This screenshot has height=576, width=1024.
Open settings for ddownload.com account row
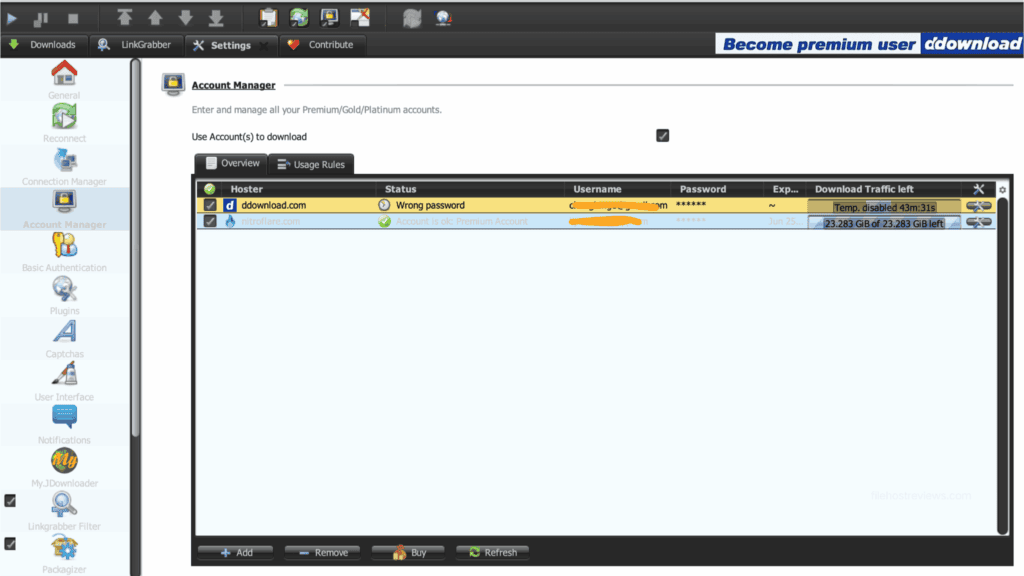pos(978,206)
